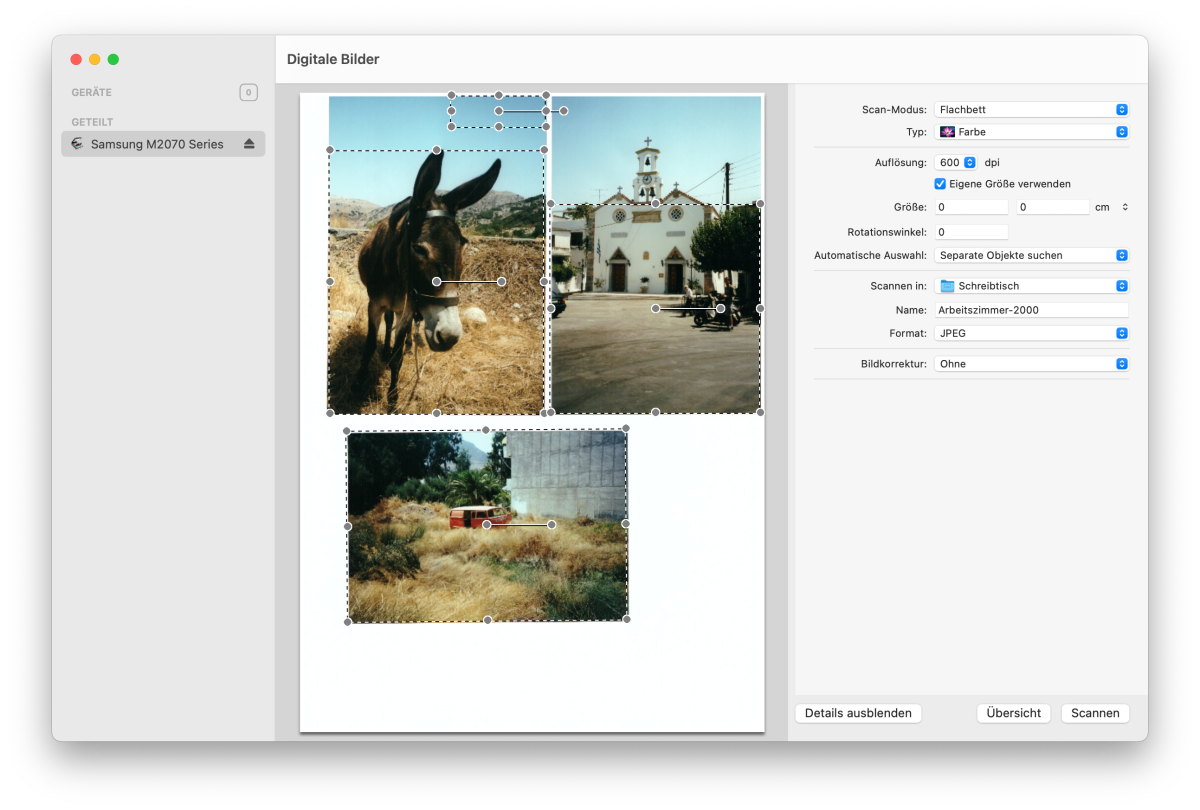Click the right-middle handle of the church selection
1200x810 pixels.
[760, 308]
